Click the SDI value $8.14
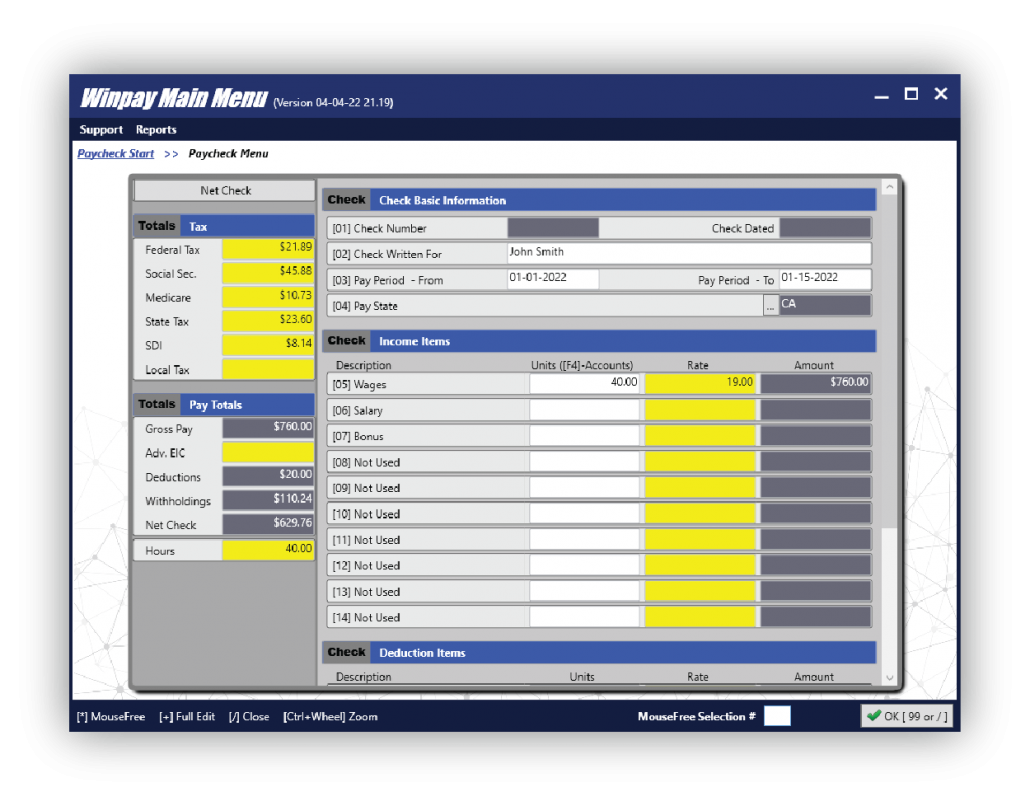This screenshot has height=806, width=1030. pos(268,344)
